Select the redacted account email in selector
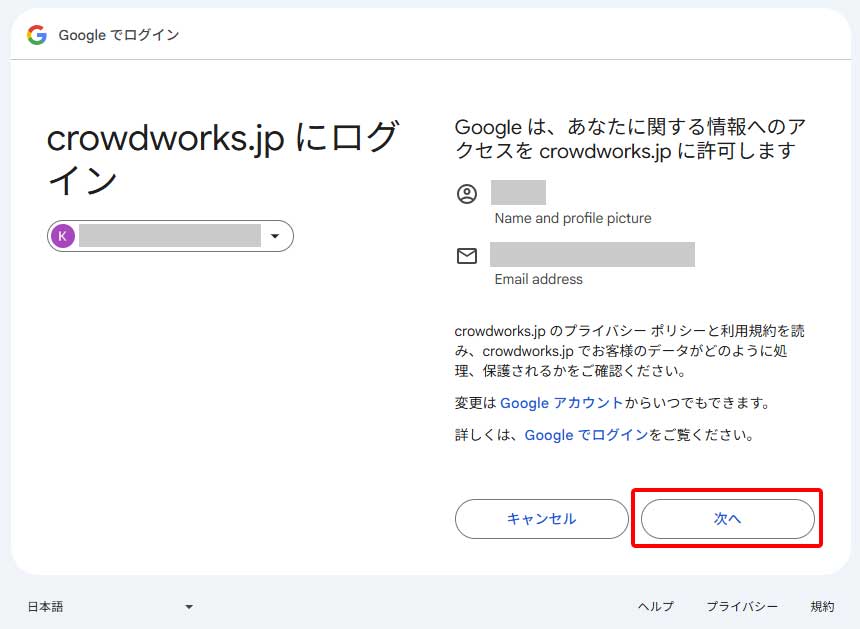The height and width of the screenshot is (629, 860). [x=170, y=236]
